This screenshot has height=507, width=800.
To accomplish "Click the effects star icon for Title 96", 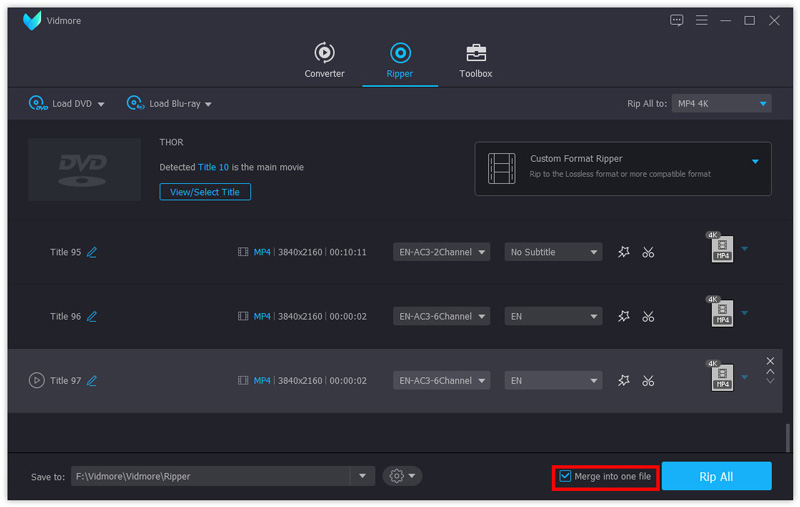I will pos(624,317).
